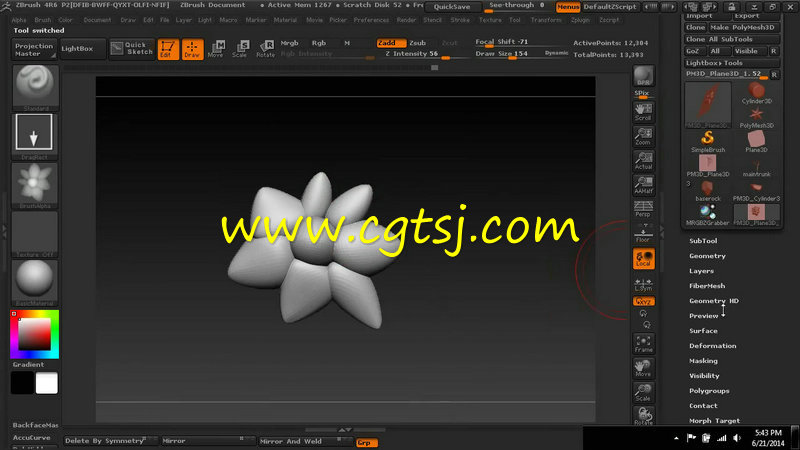Open the Alpha menu
The image size is (800, 450).
(x=19, y=20)
